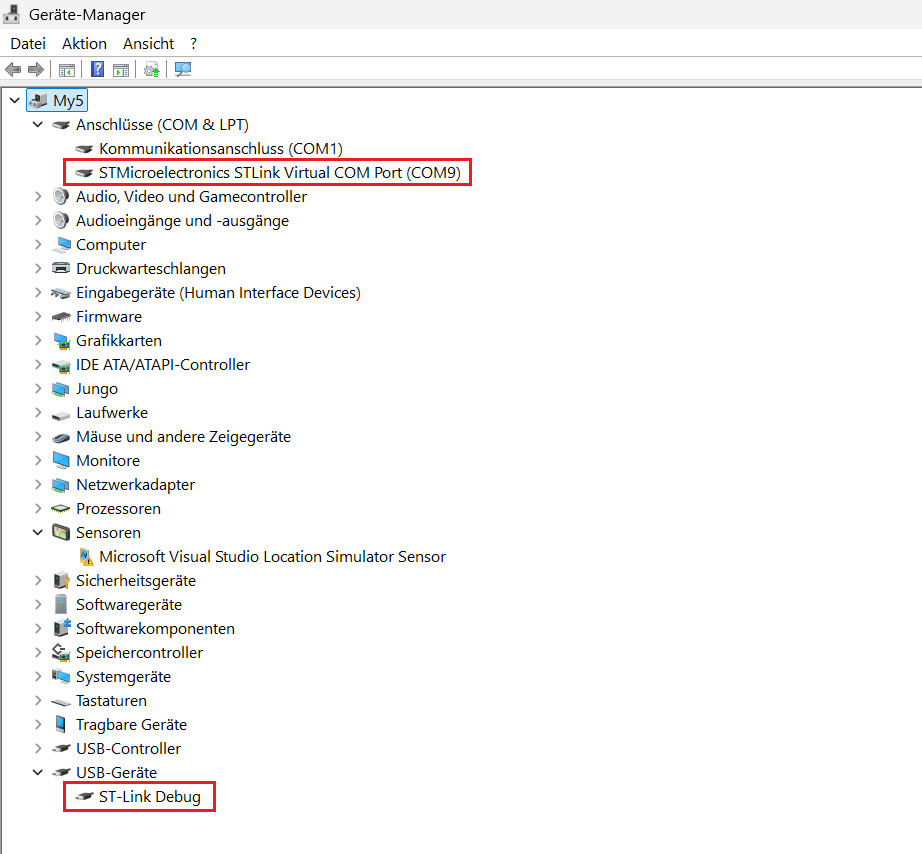Click the scan for hardware changes icon

pos(183,69)
